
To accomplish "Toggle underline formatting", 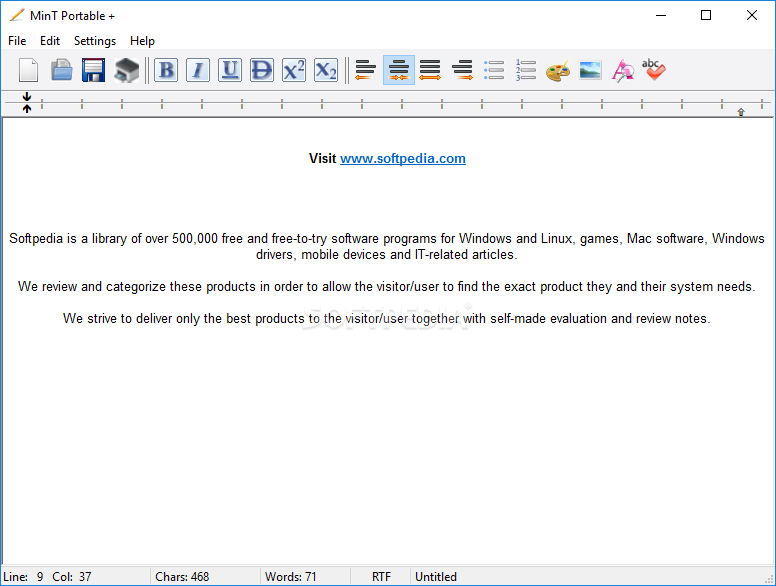I will (x=230, y=70).
